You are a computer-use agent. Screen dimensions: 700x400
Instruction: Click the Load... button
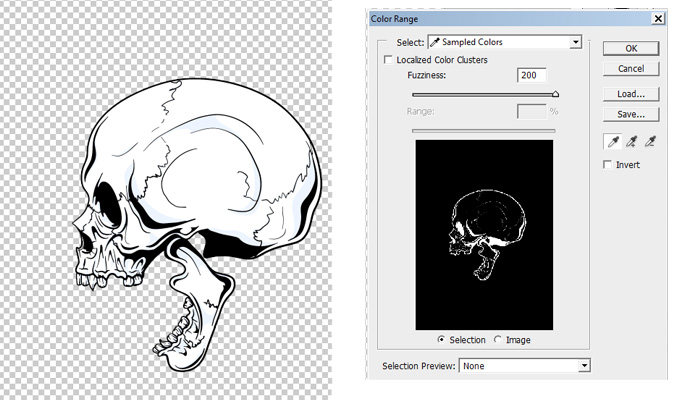pos(631,94)
